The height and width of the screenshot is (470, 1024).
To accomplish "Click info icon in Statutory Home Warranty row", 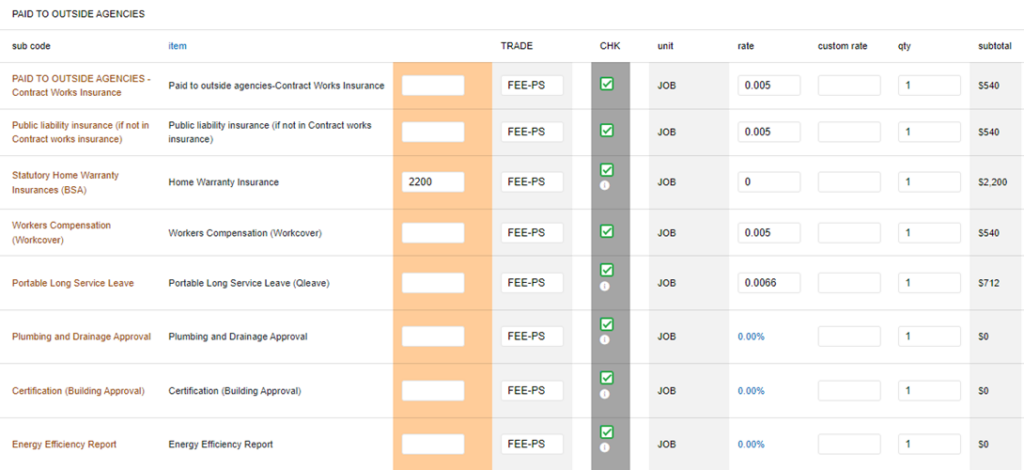I will coord(606,186).
